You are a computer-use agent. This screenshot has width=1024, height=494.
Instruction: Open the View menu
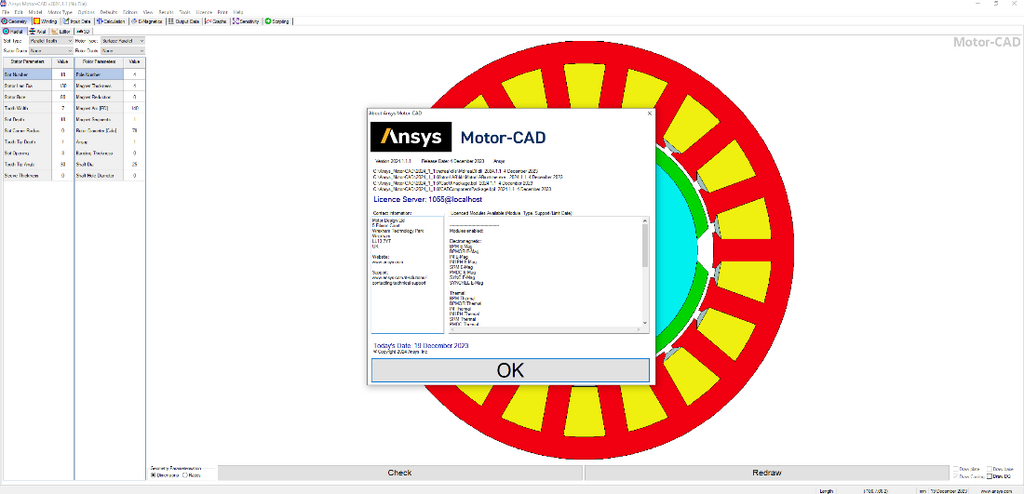tap(148, 12)
